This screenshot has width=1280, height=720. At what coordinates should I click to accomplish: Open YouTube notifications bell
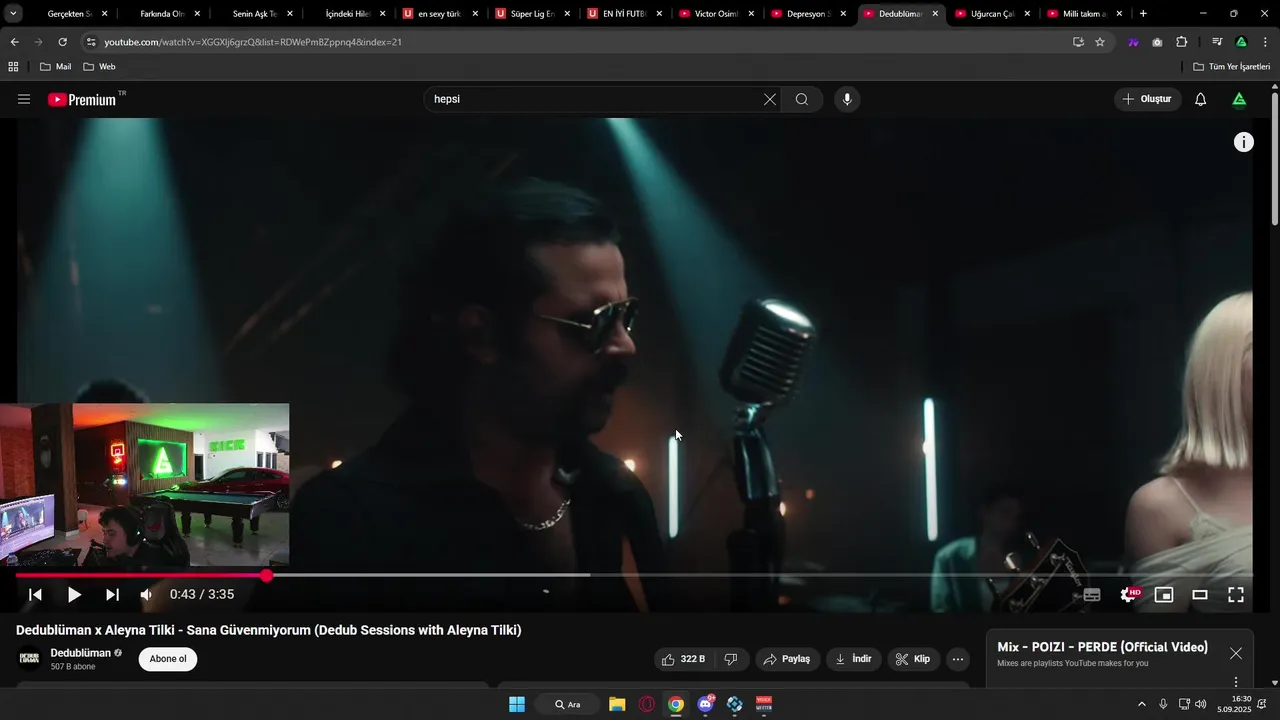1201,99
